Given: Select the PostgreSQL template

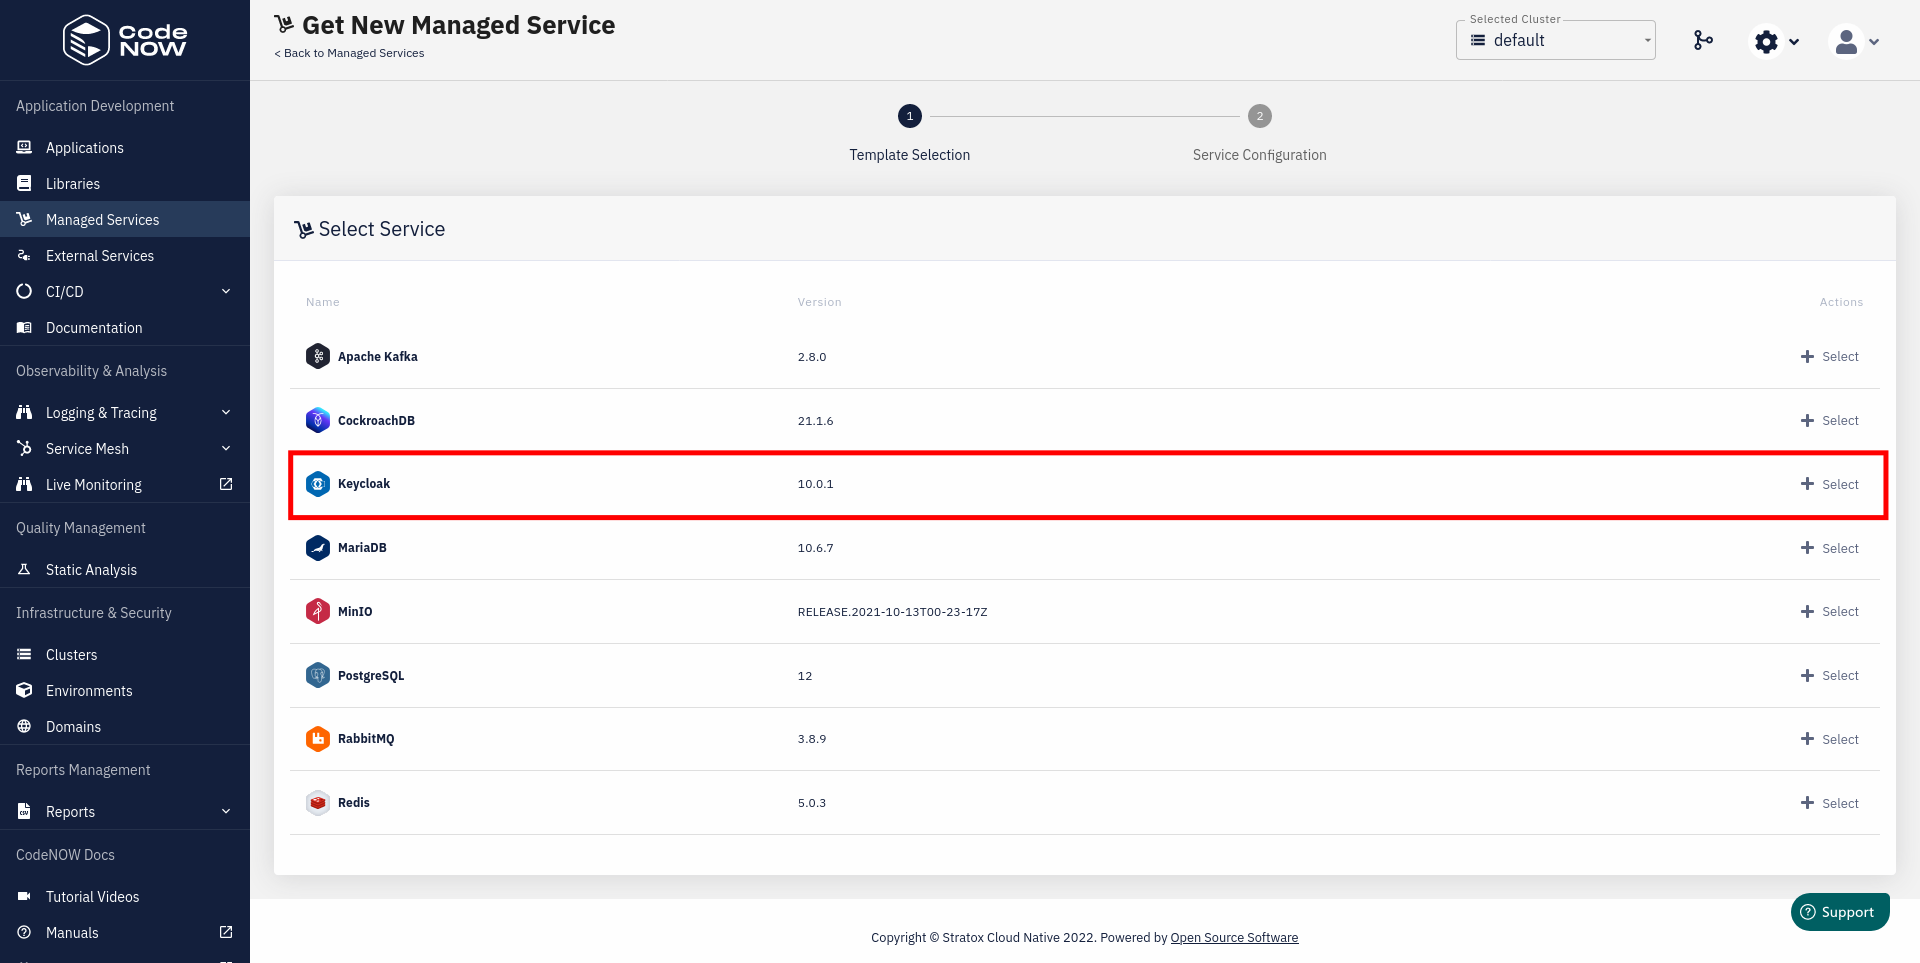Looking at the screenshot, I should pos(1830,676).
